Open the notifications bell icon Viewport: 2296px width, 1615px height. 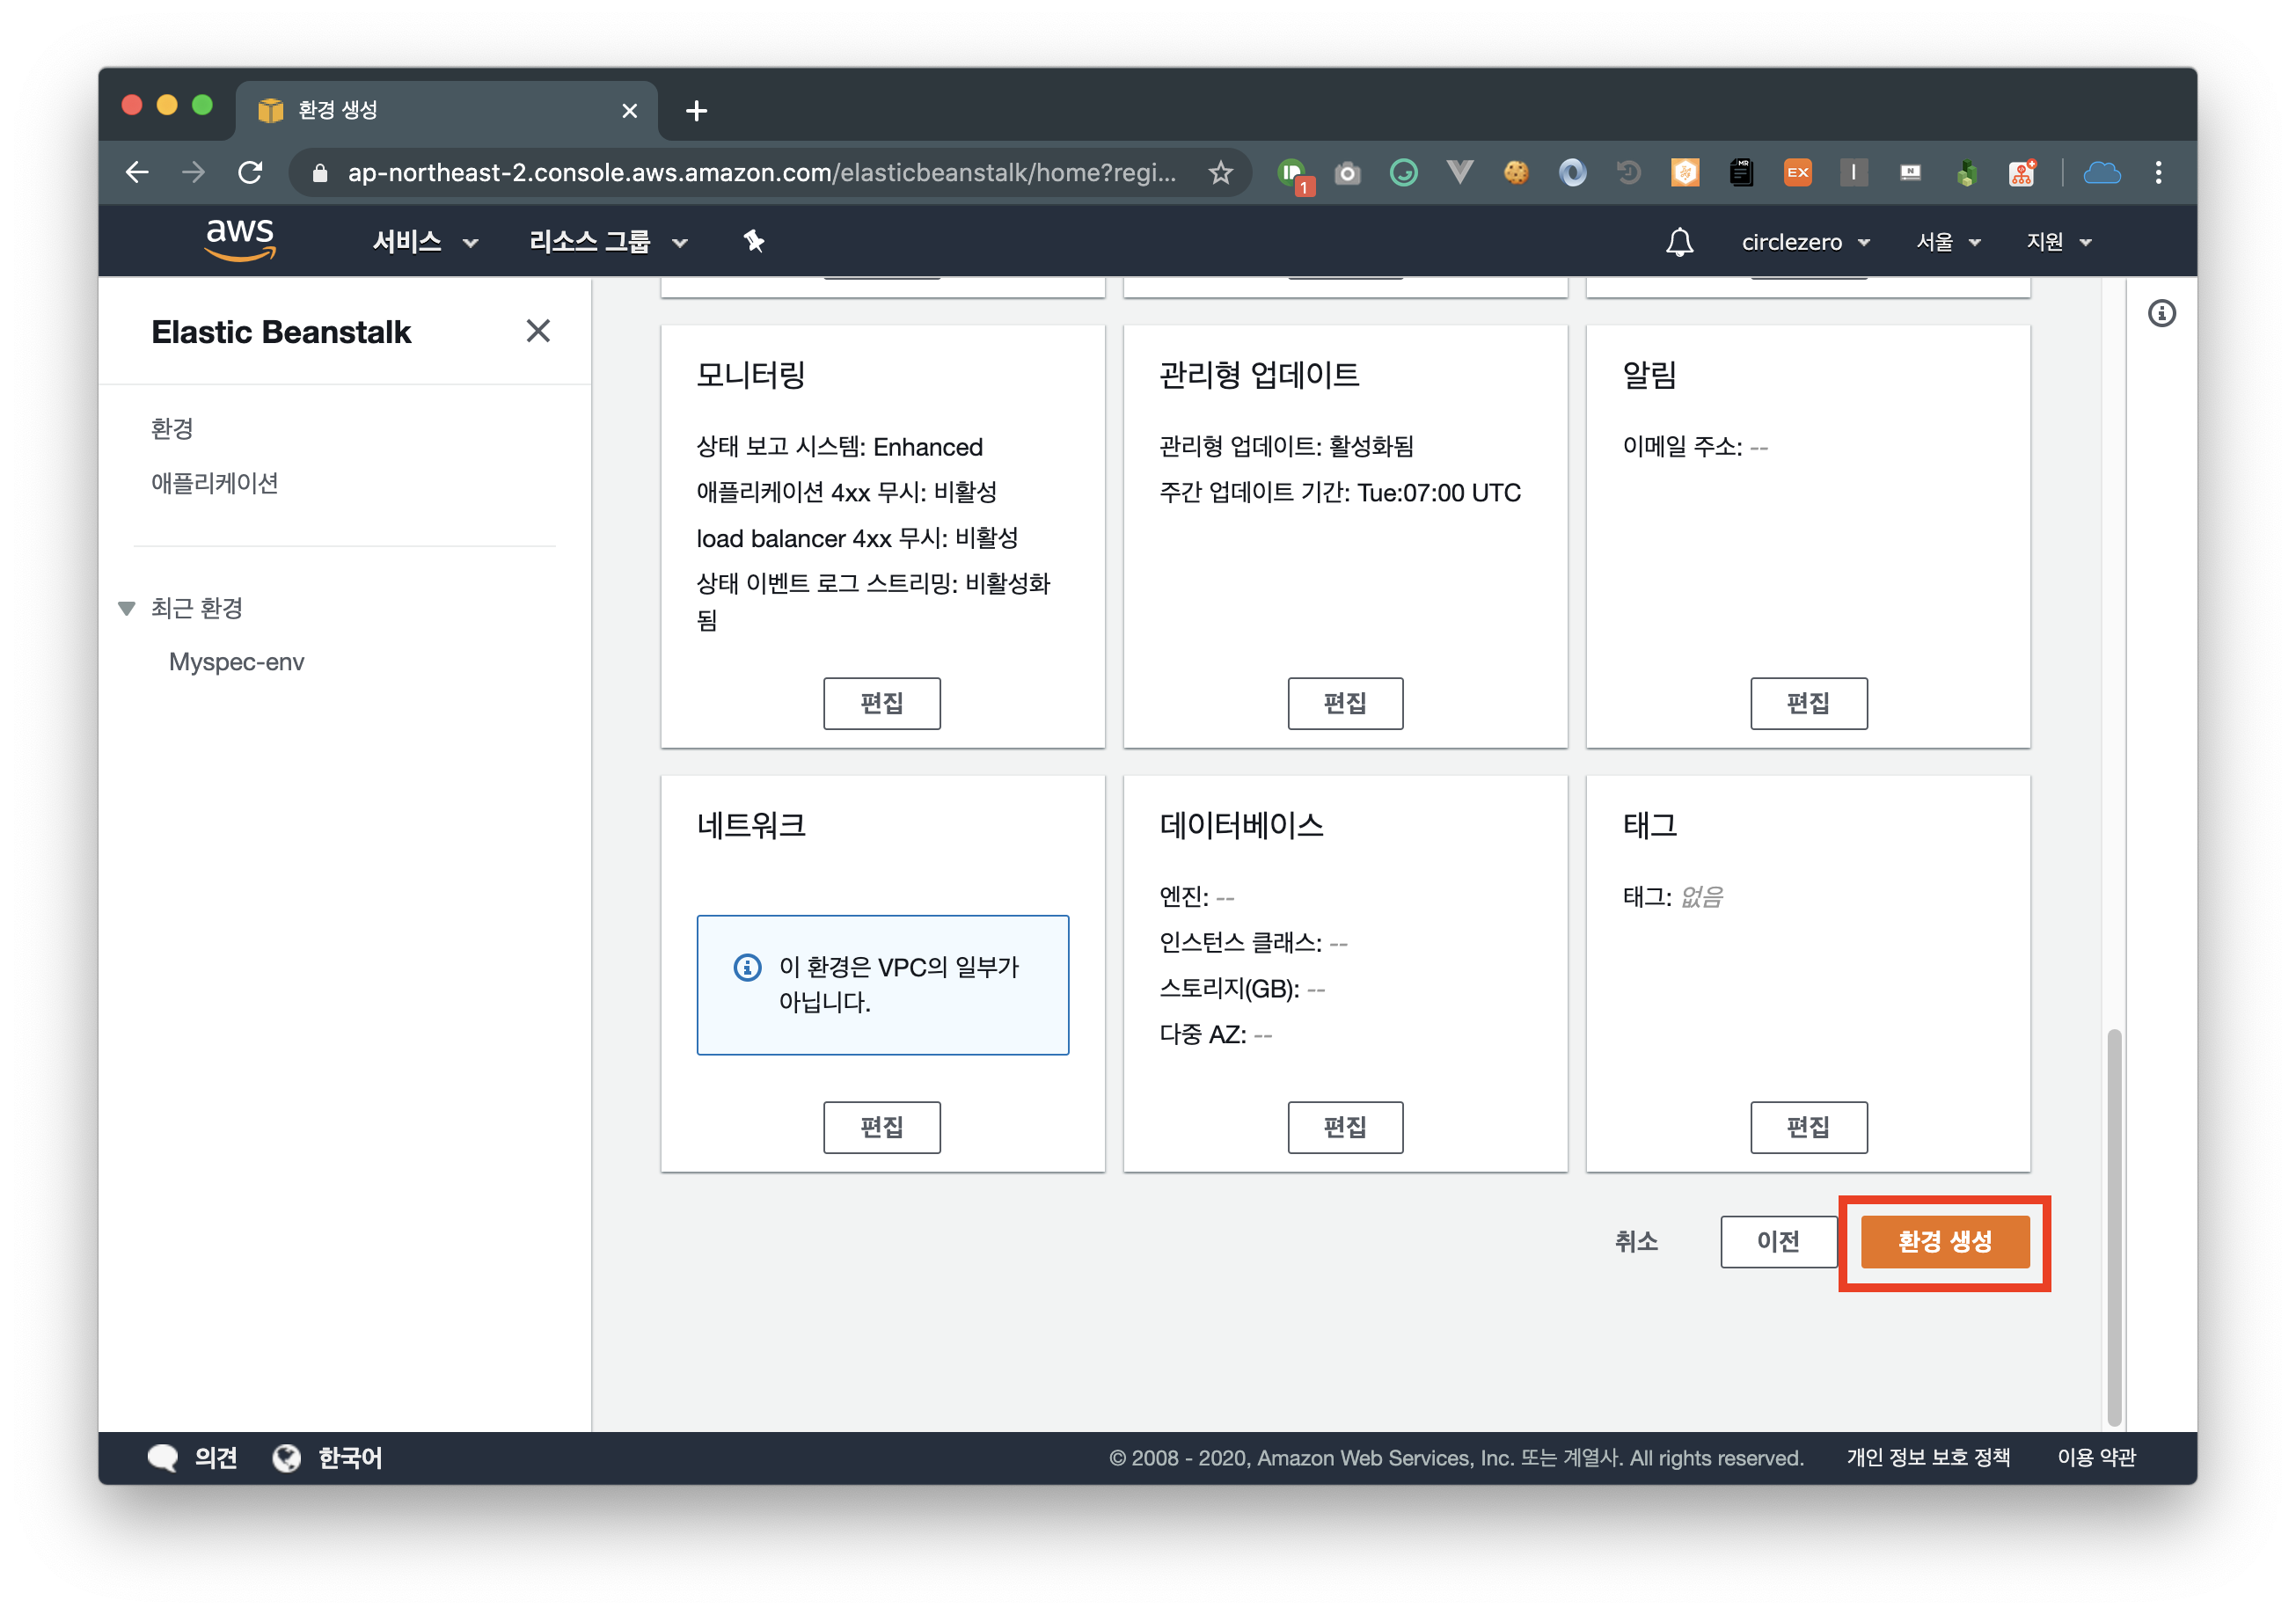pos(1679,242)
